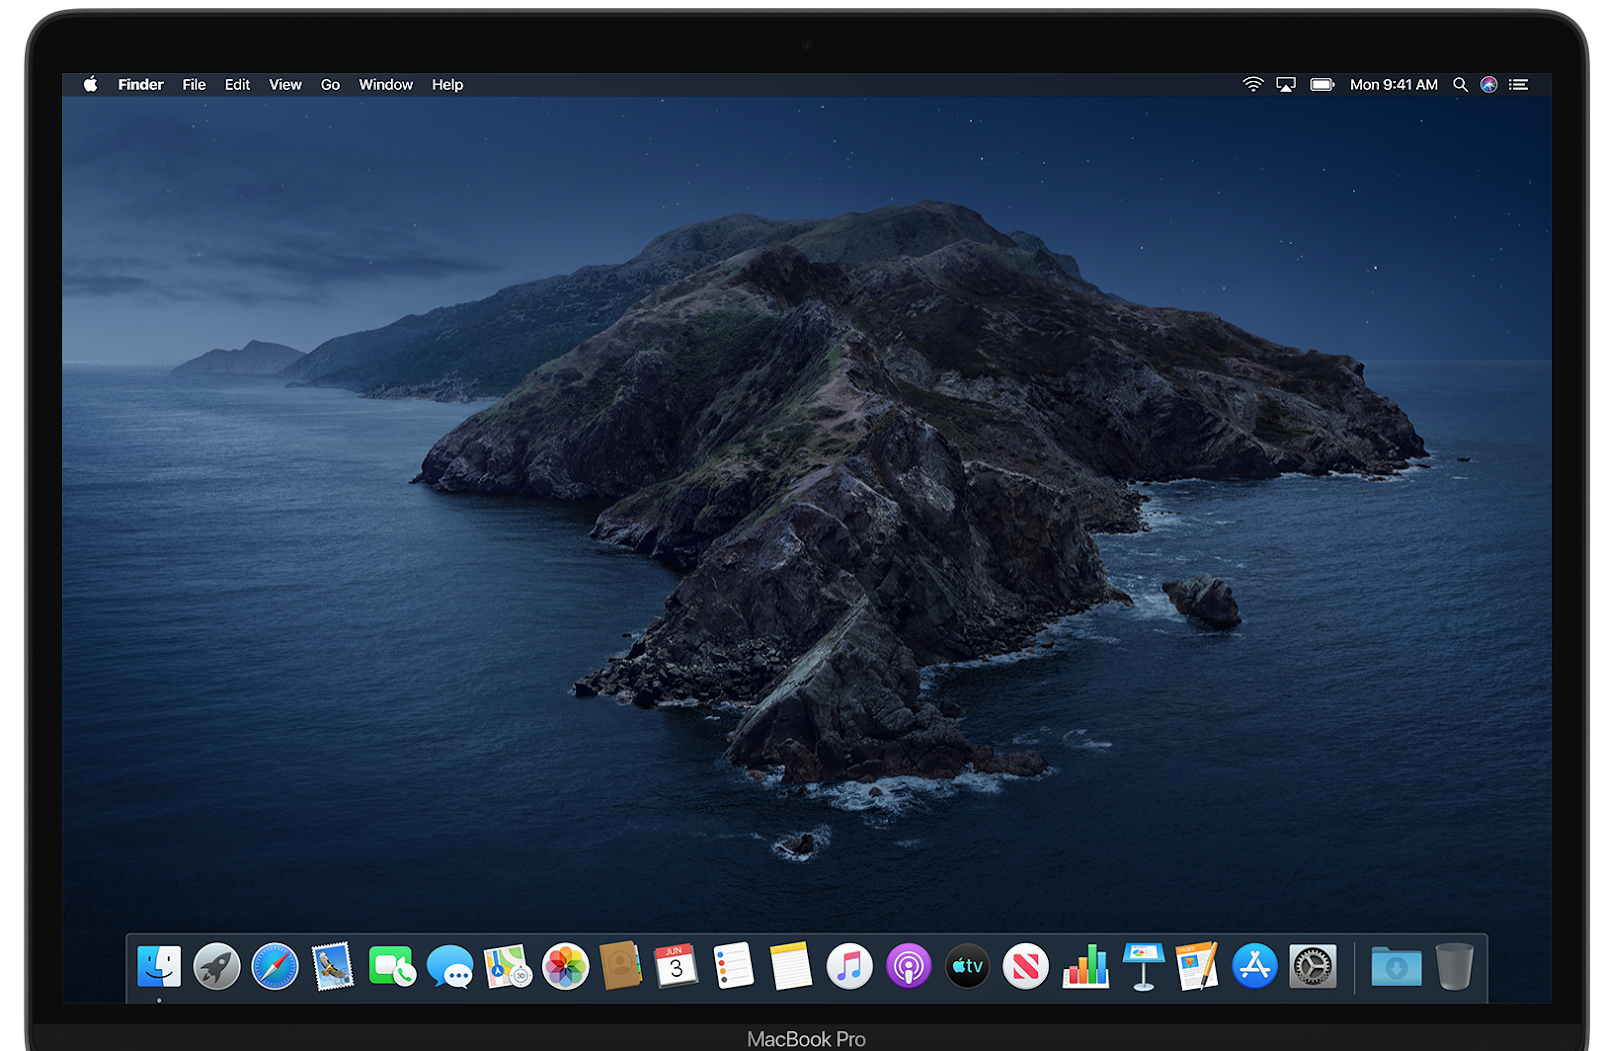Check the Wi-Fi status menu
This screenshot has width=1600, height=1051.
(1251, 84)
